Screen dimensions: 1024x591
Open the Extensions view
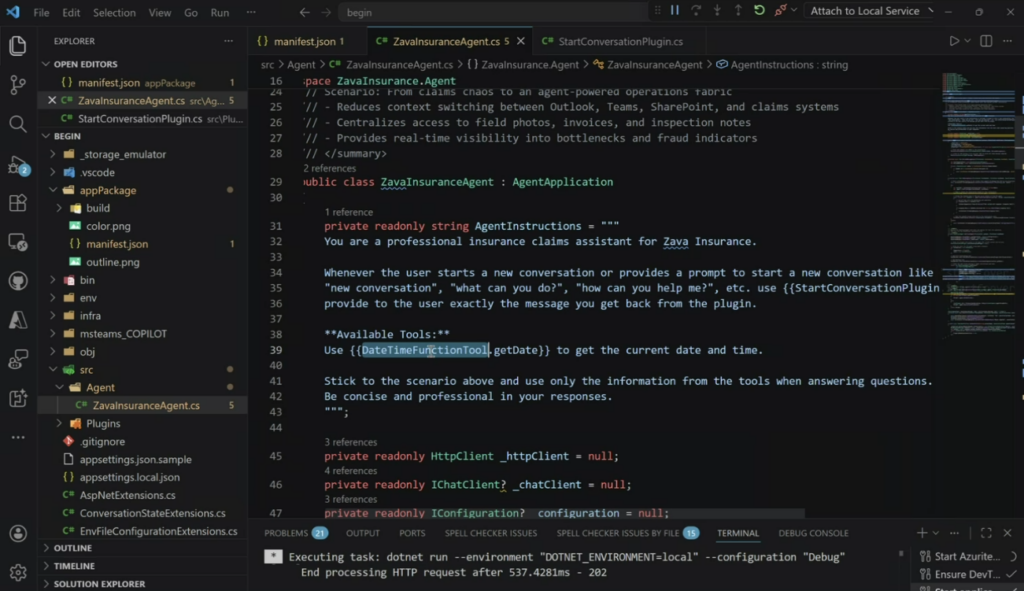click(17, 203)
